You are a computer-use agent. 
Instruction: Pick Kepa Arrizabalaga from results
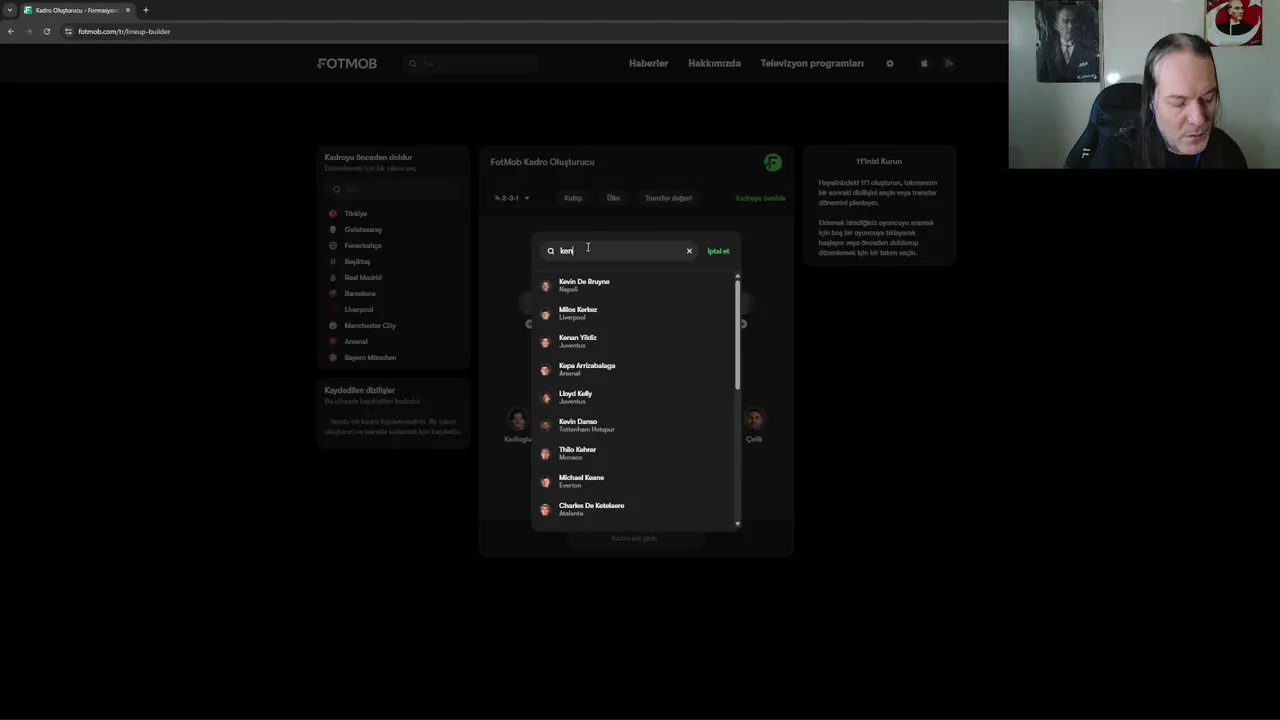tap(636, 369)
